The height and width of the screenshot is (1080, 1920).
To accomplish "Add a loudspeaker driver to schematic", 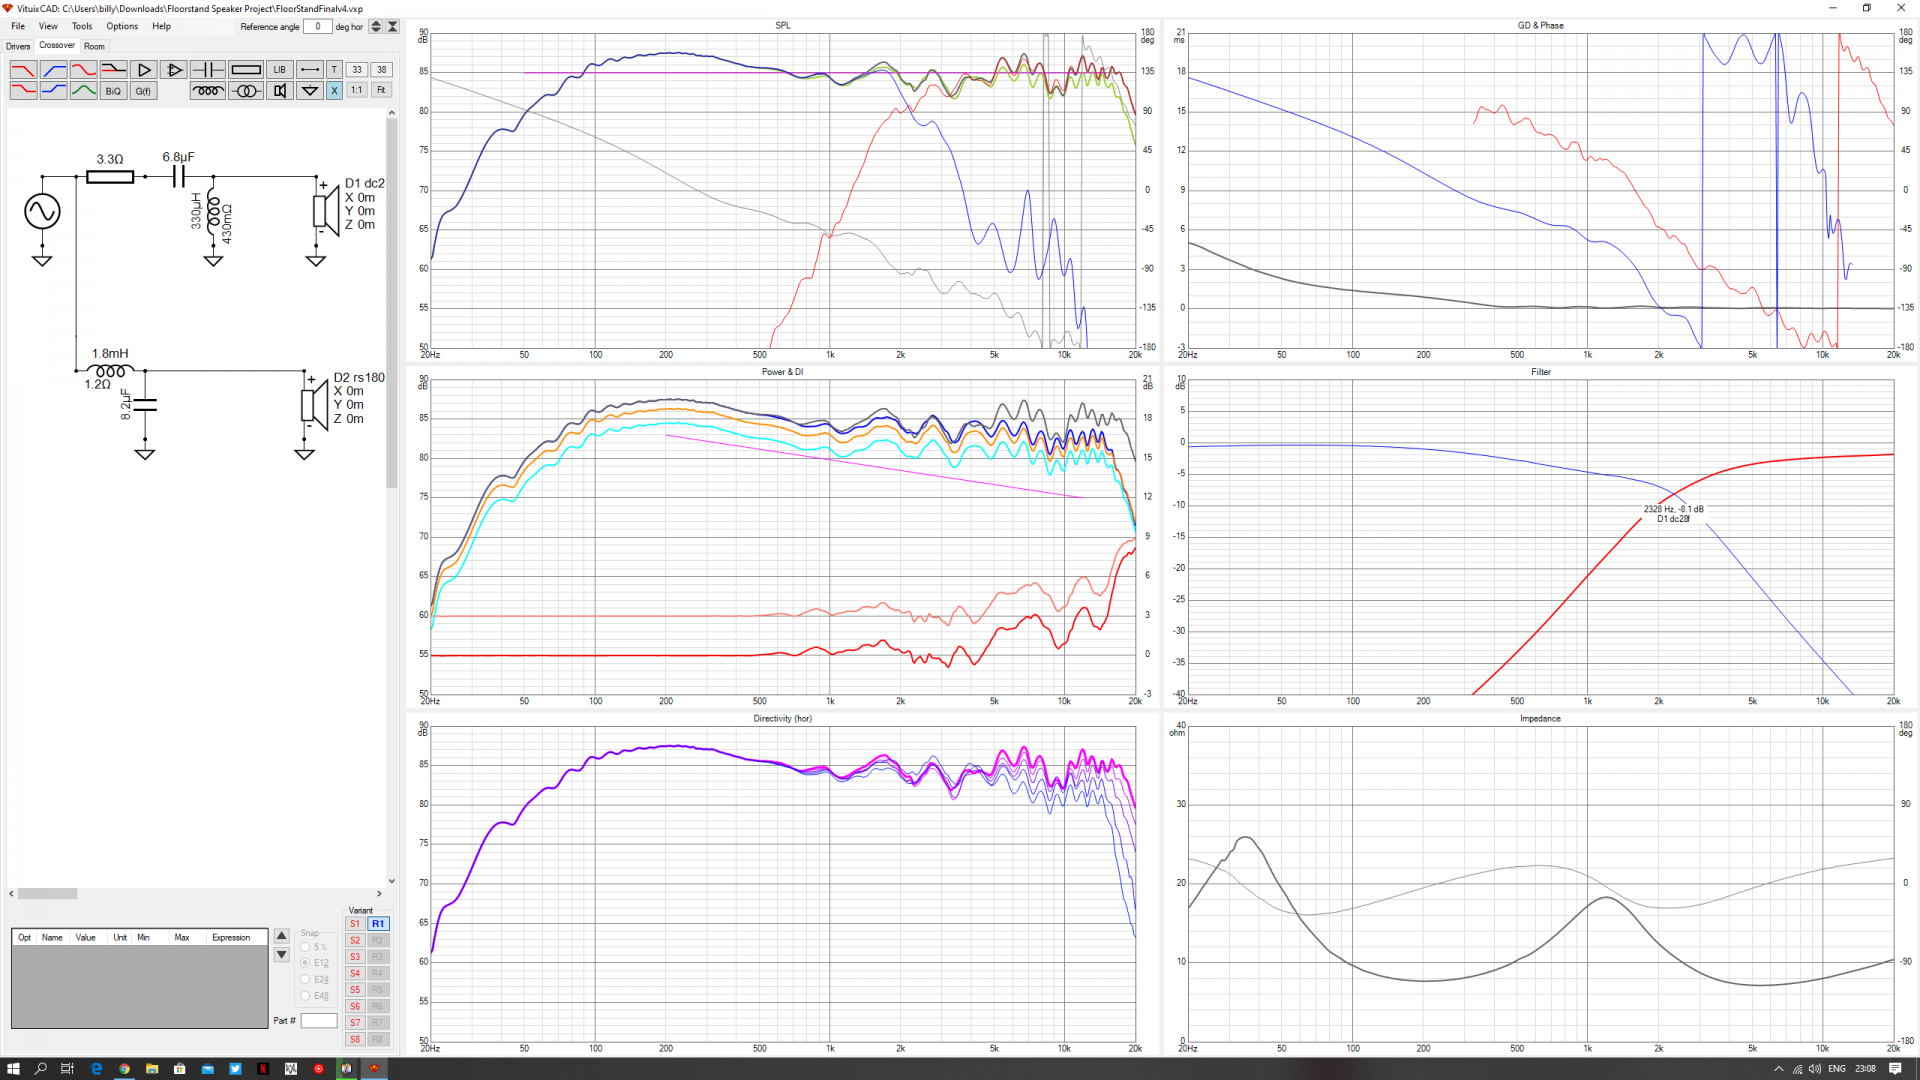I will tap(280, 91).
